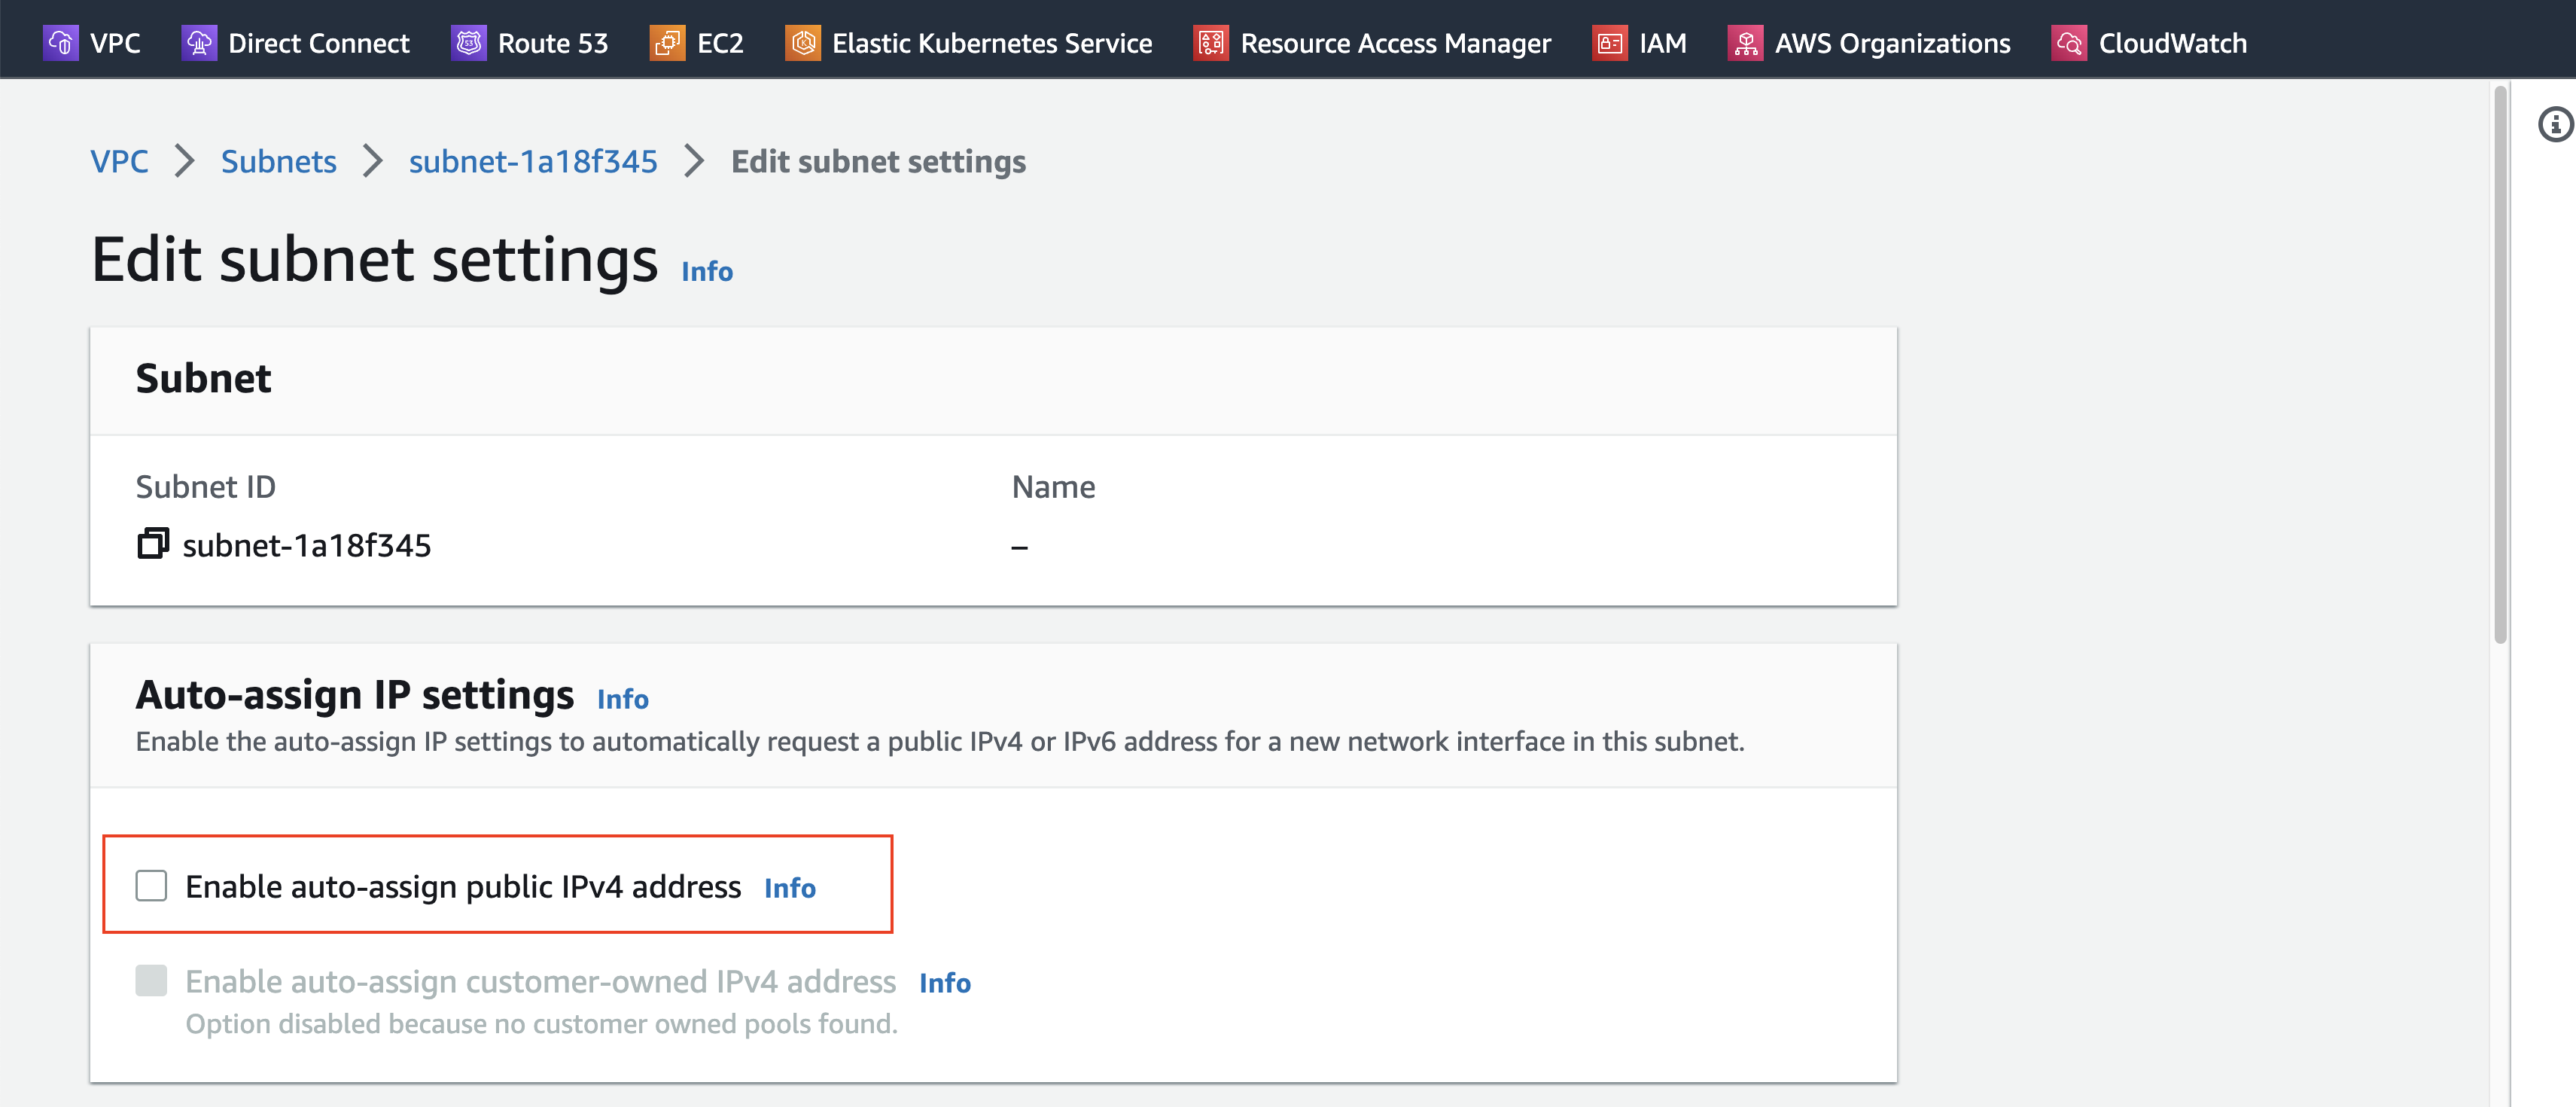Copy the subnet ID using copy icon

click(x=153, y=544)
